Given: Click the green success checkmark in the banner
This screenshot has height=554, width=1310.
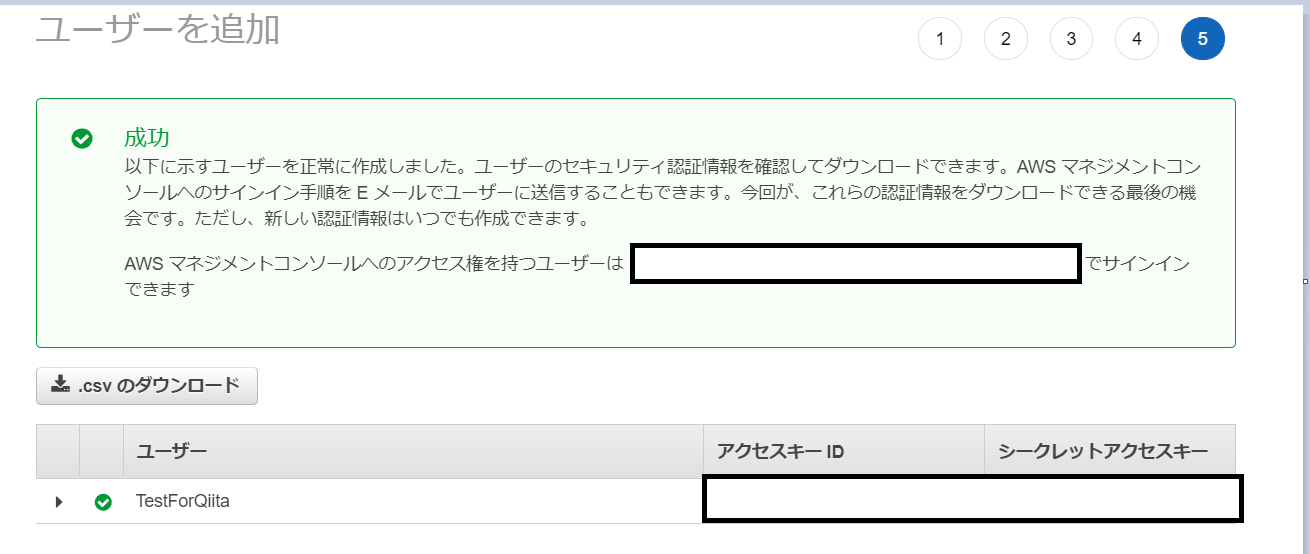Looking at the screenshot, I should click(x=82, y=139).
